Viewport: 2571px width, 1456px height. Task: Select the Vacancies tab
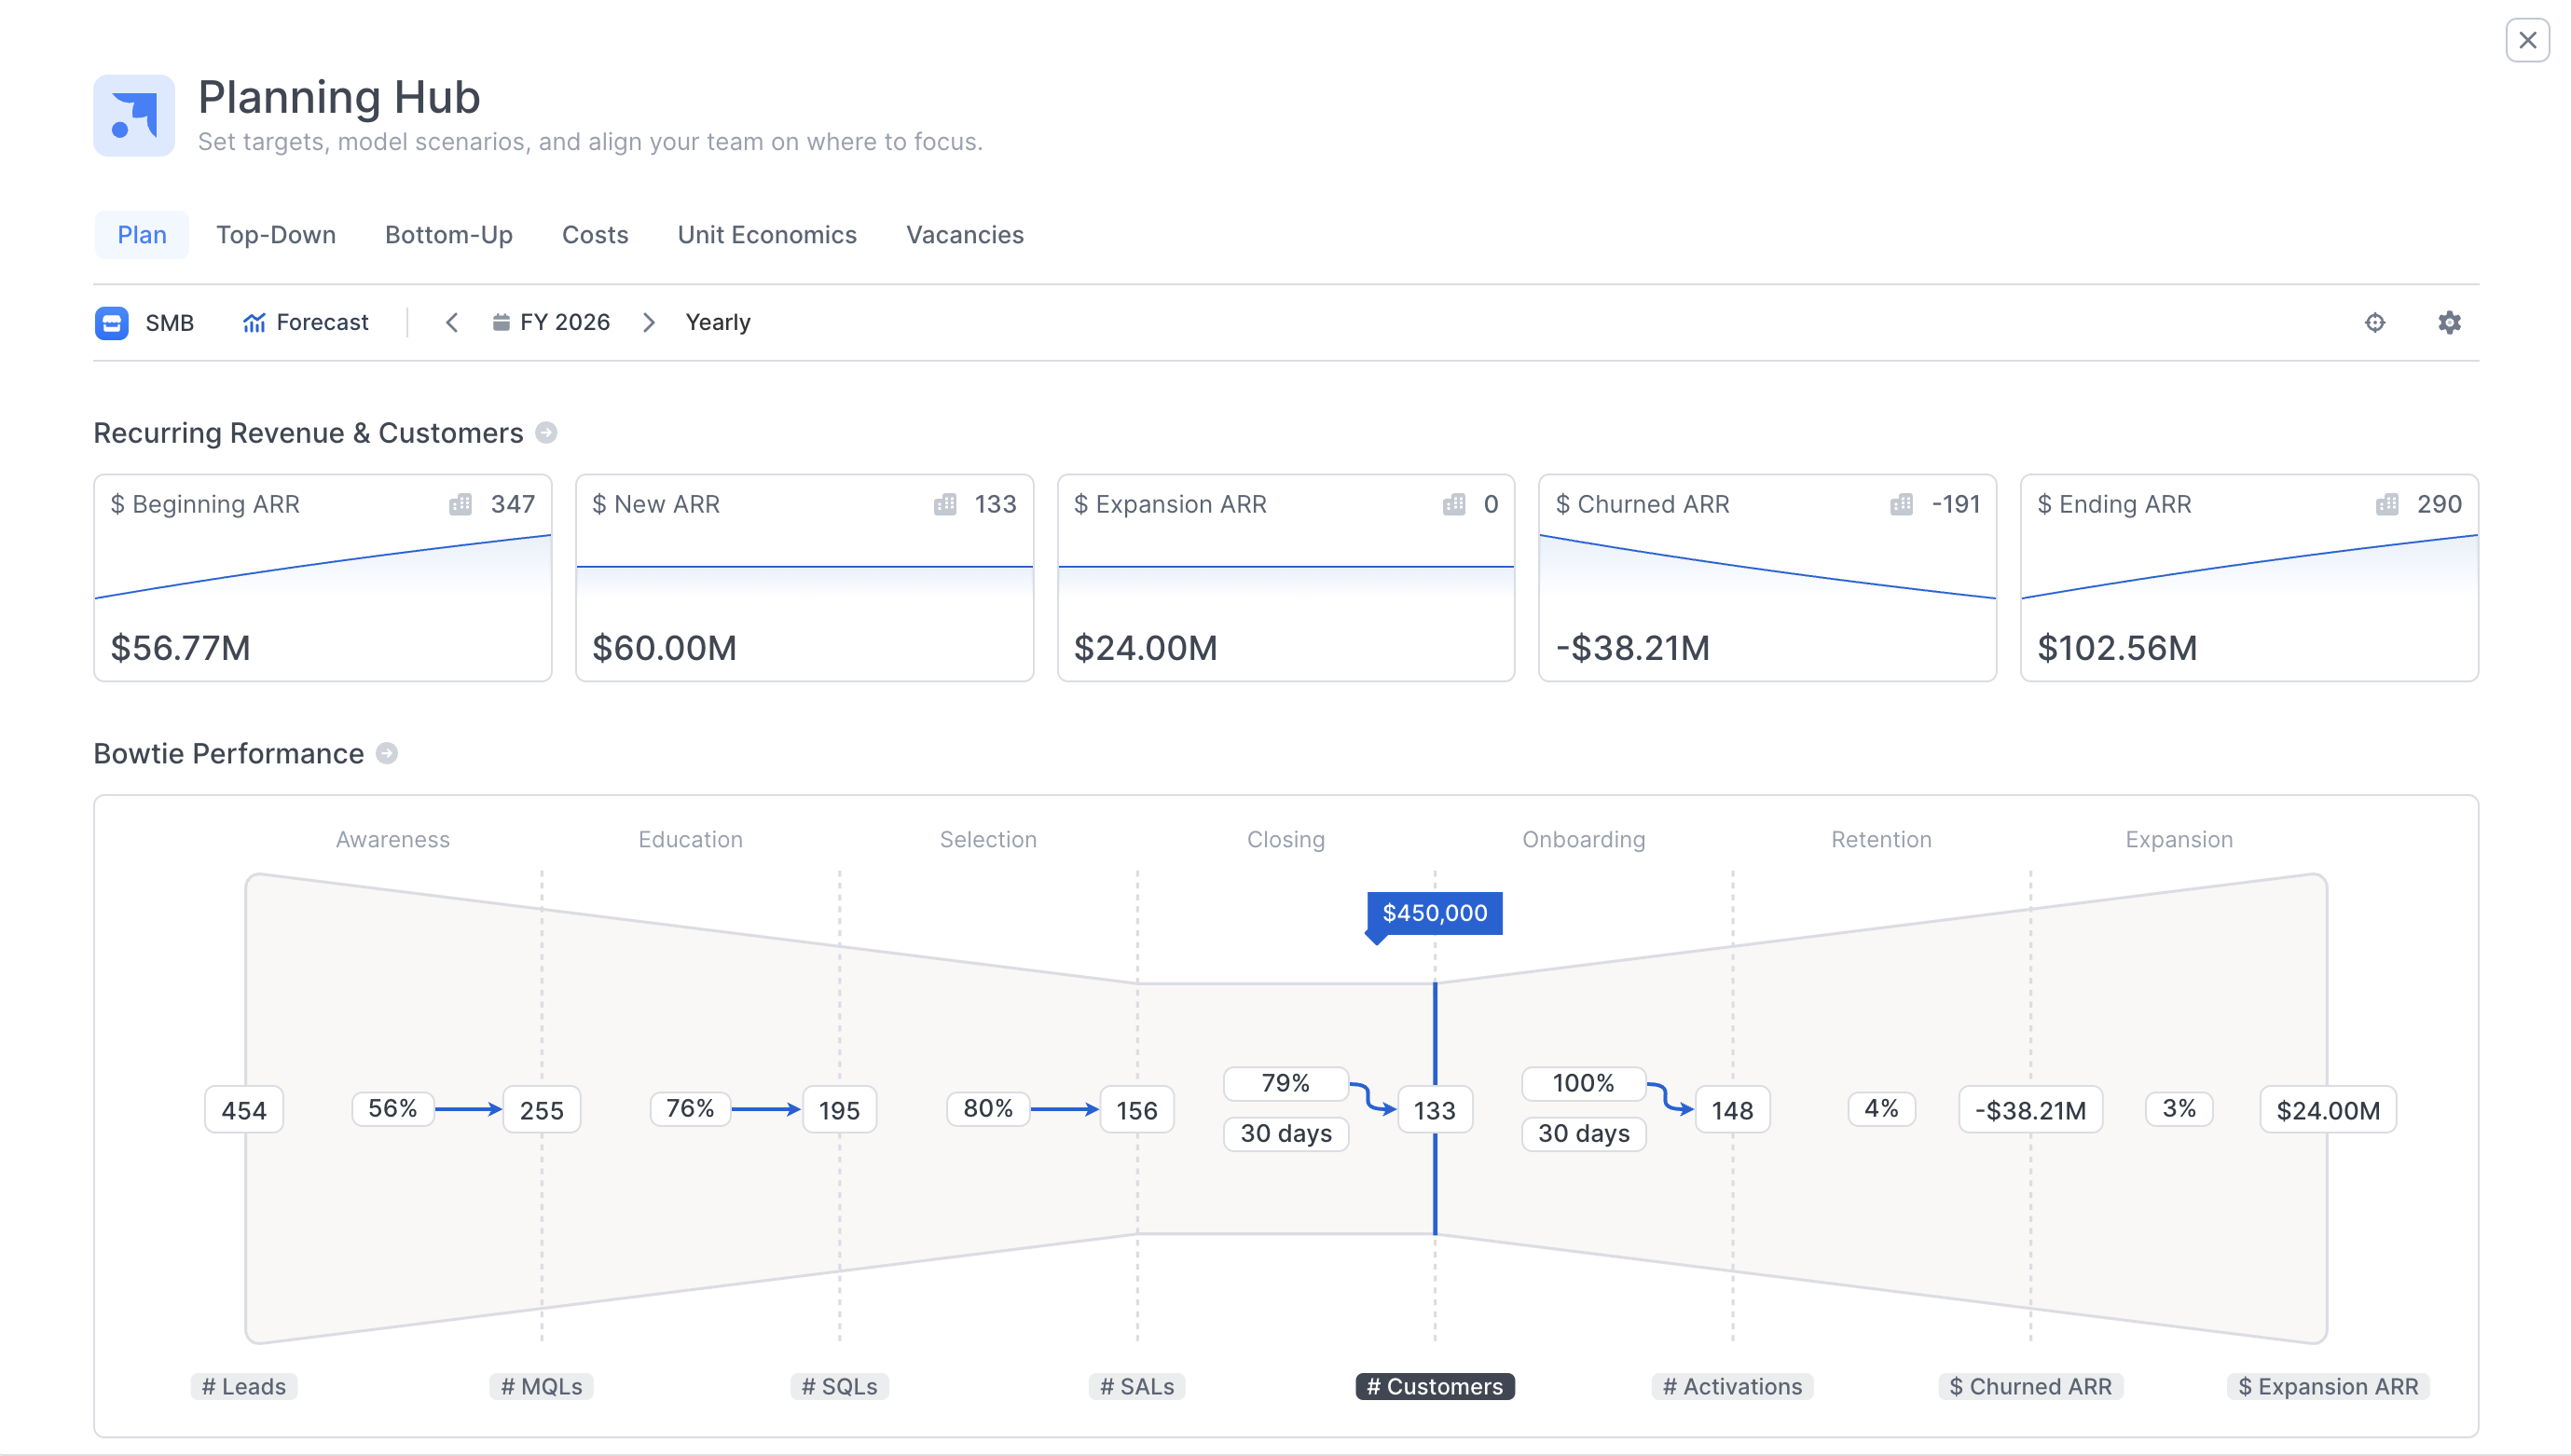tap(964, 235)
